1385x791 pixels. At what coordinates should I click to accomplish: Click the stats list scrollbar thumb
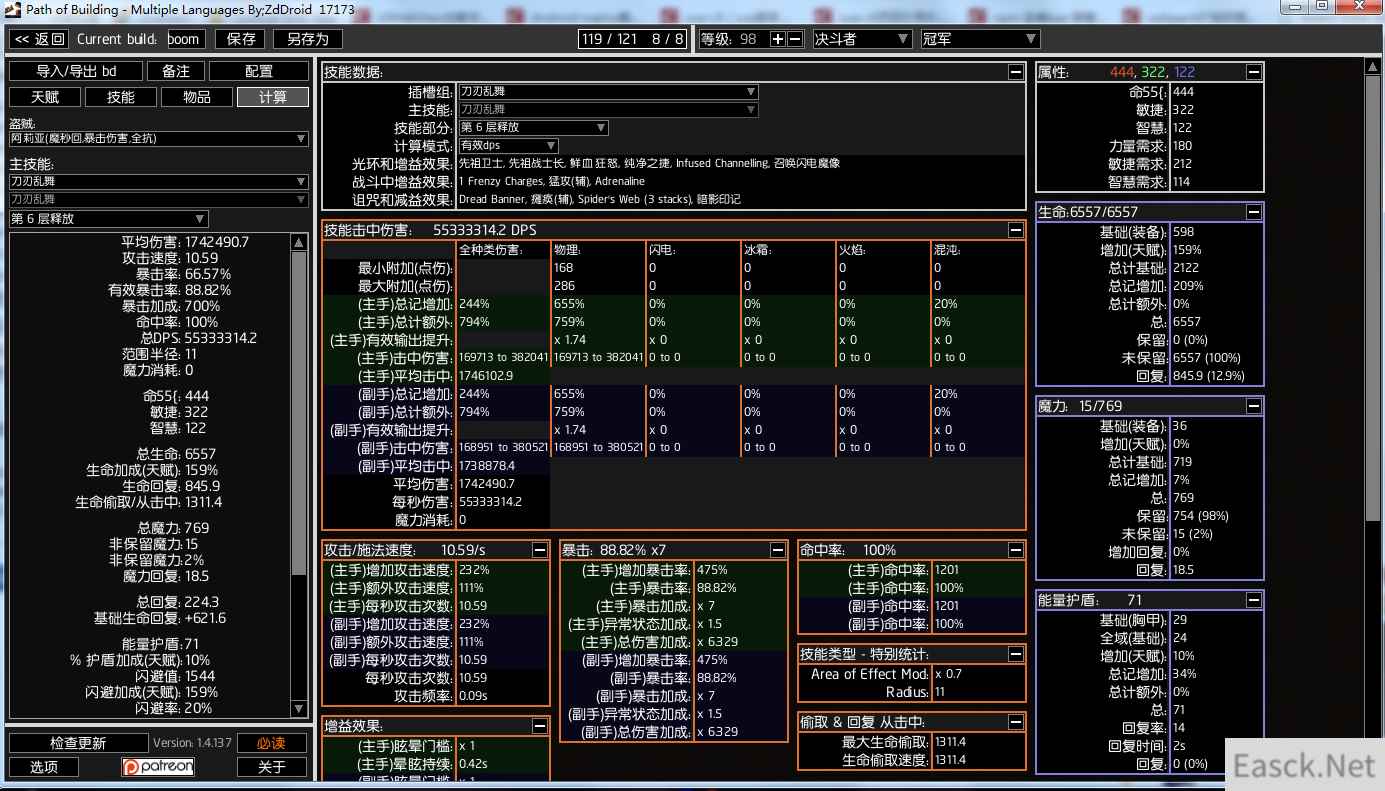coord(299,413)
